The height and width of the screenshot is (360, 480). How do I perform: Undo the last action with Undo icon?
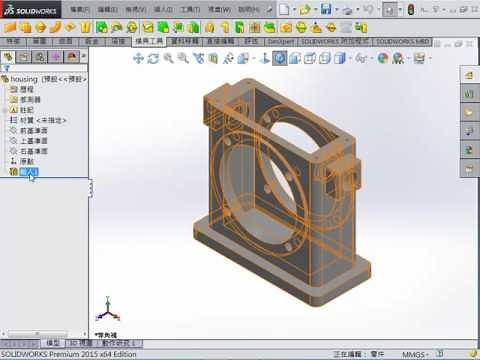368,9
